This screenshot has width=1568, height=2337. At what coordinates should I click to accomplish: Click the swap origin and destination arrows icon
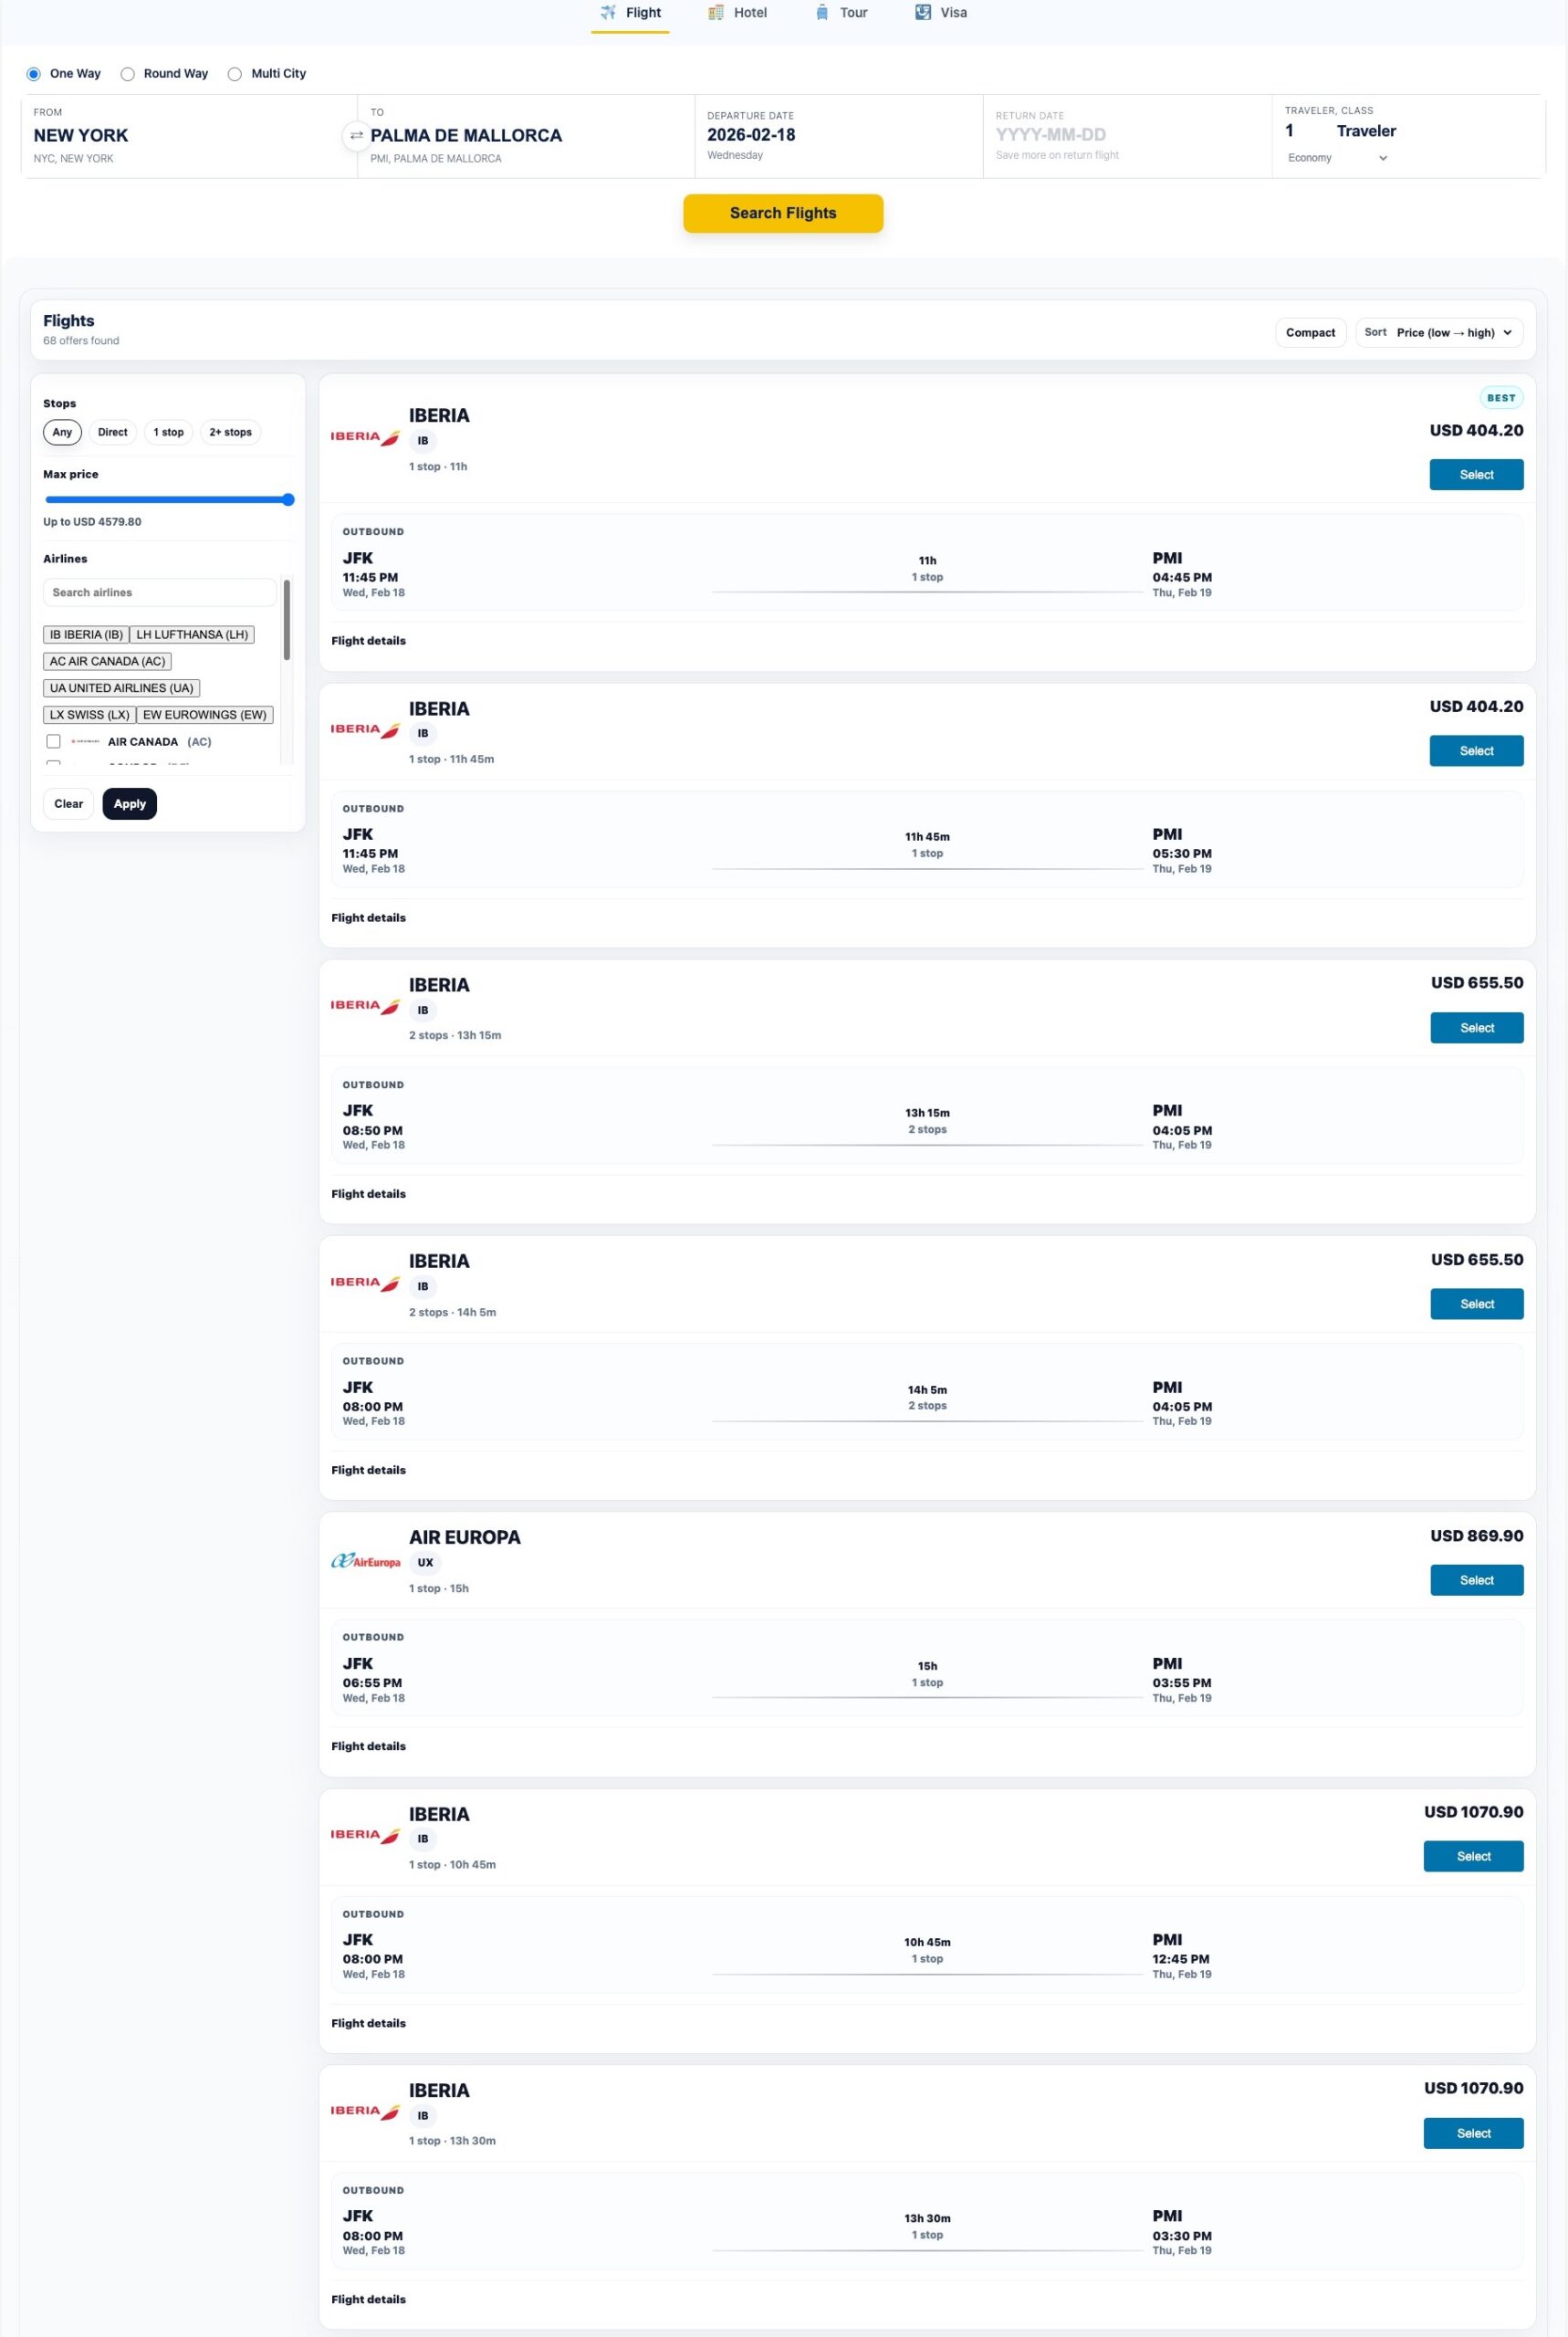[x=356, y=133]
